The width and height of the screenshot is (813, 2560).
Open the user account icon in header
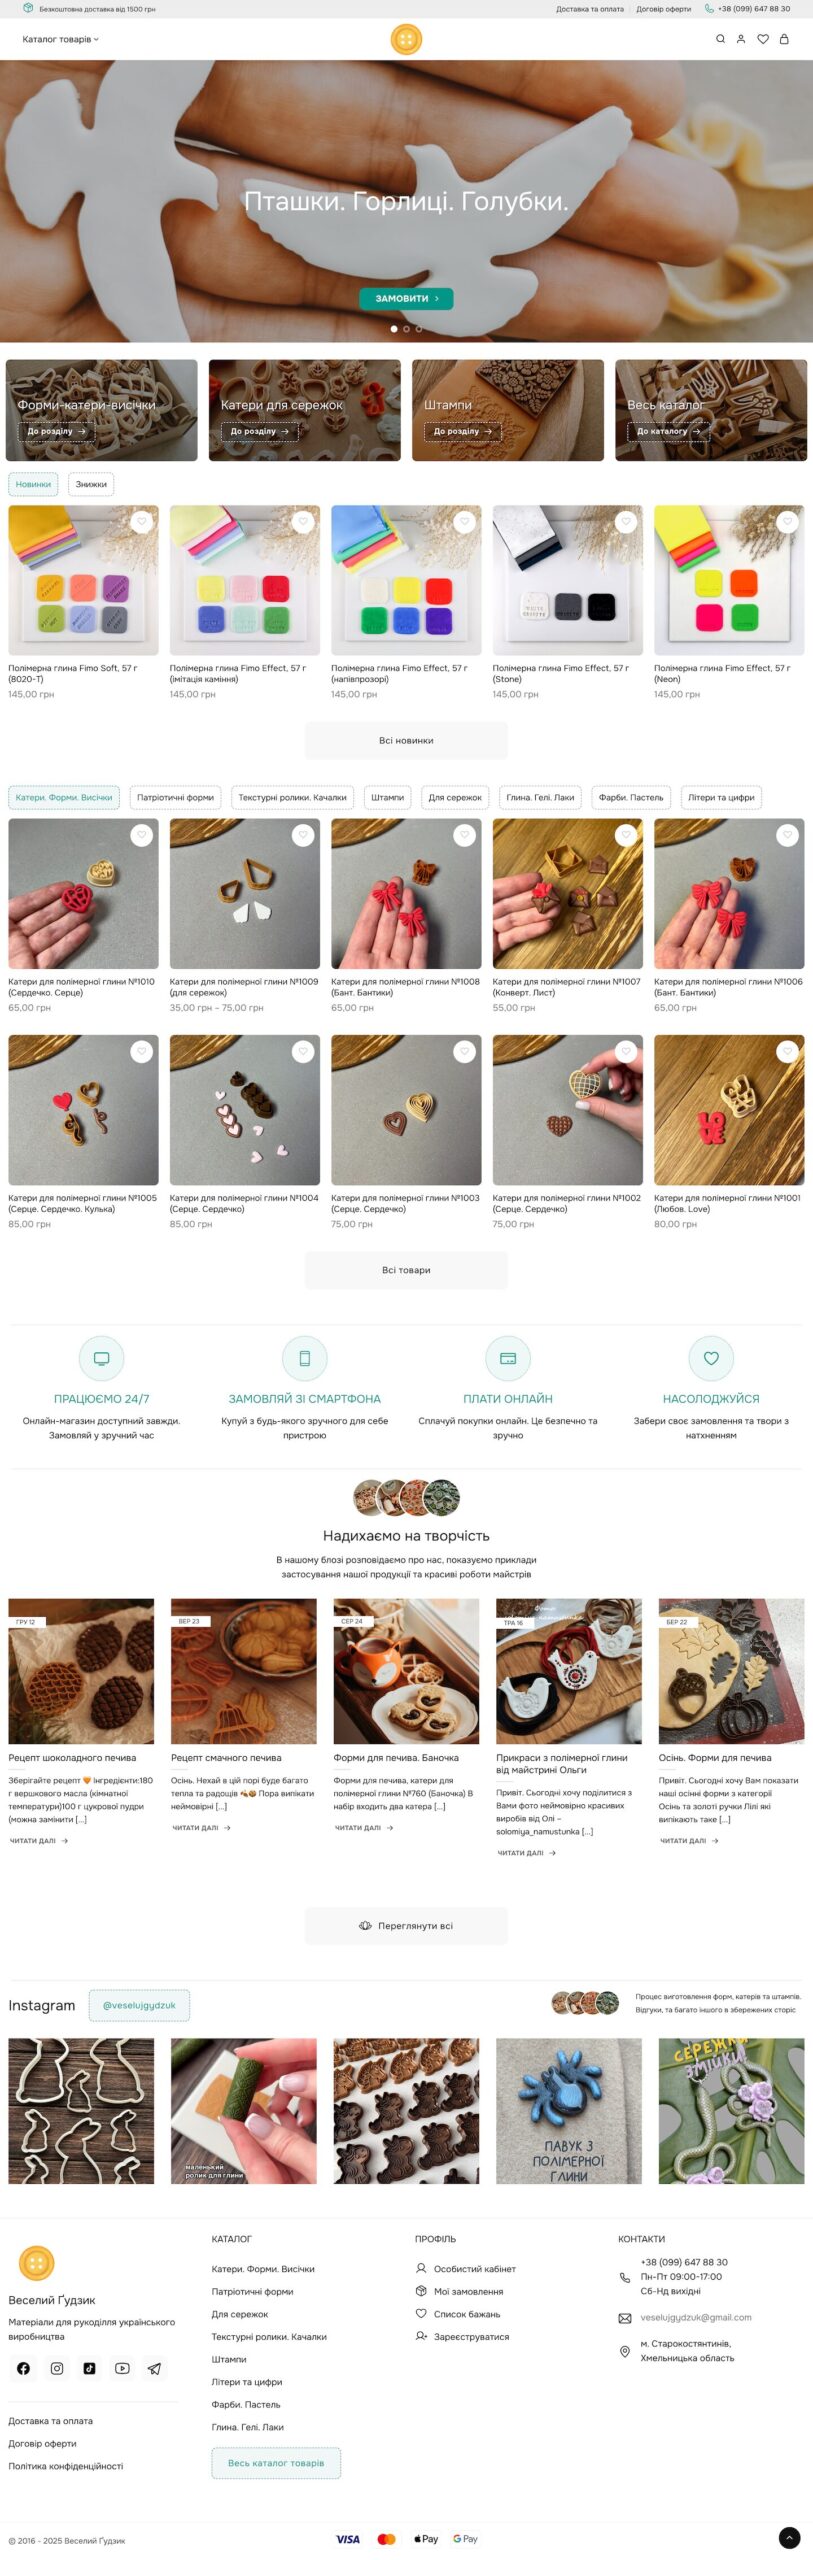741,39
